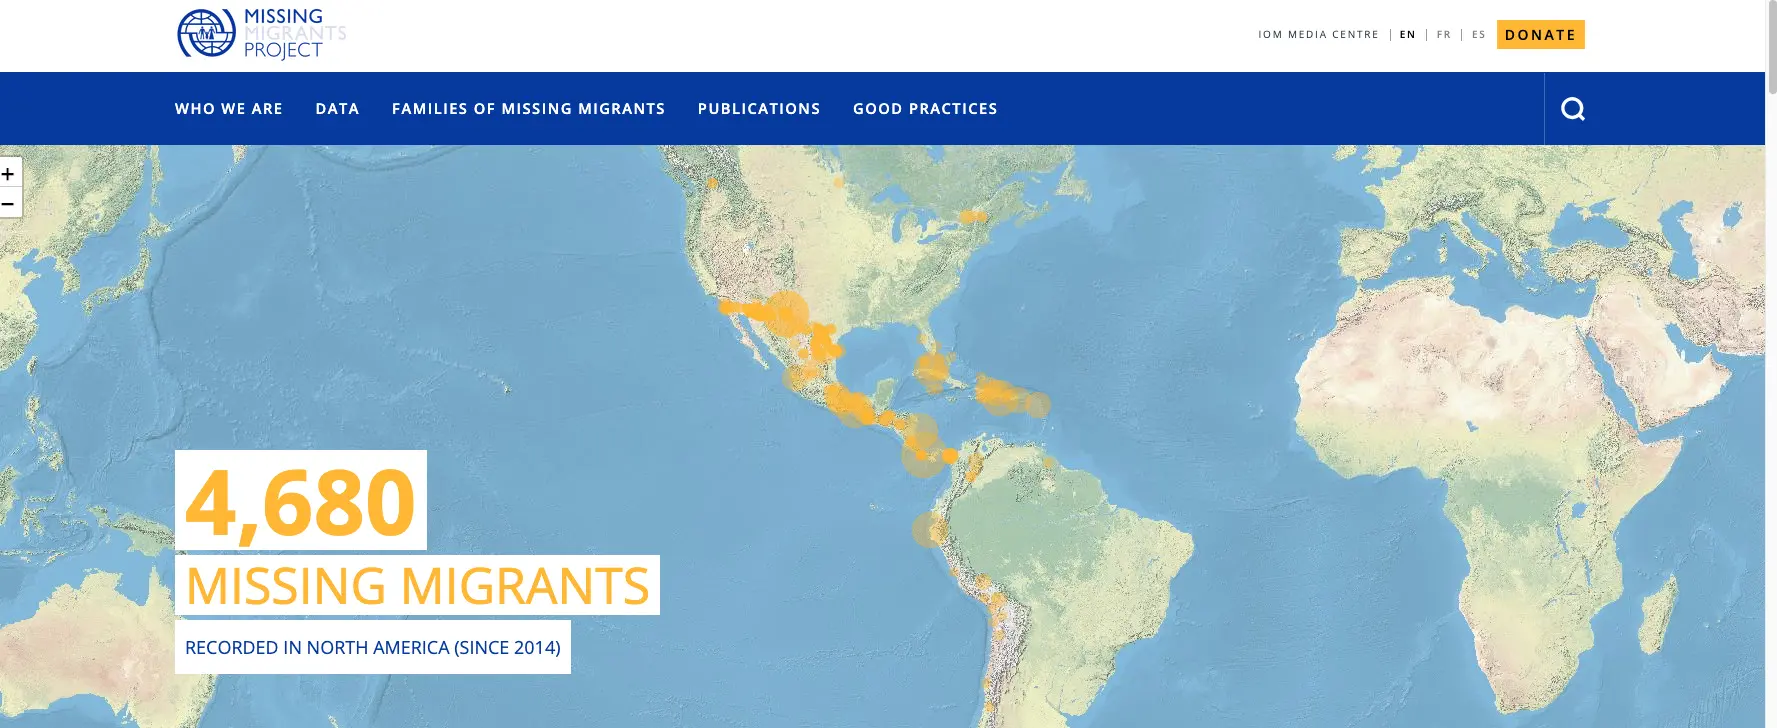Viewport: 1777px width, 728px height.
Task: Go to Families of Missing Migrants
Action: 528,109
